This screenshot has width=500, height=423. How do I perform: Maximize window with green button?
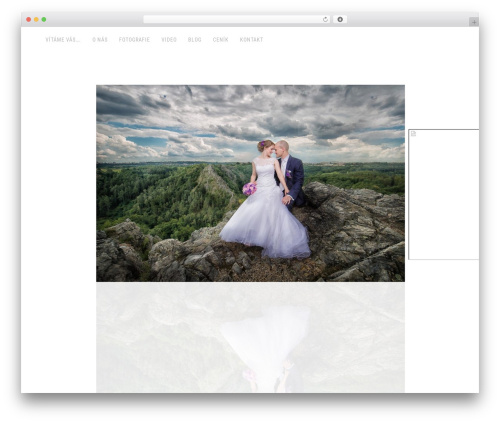44,20
